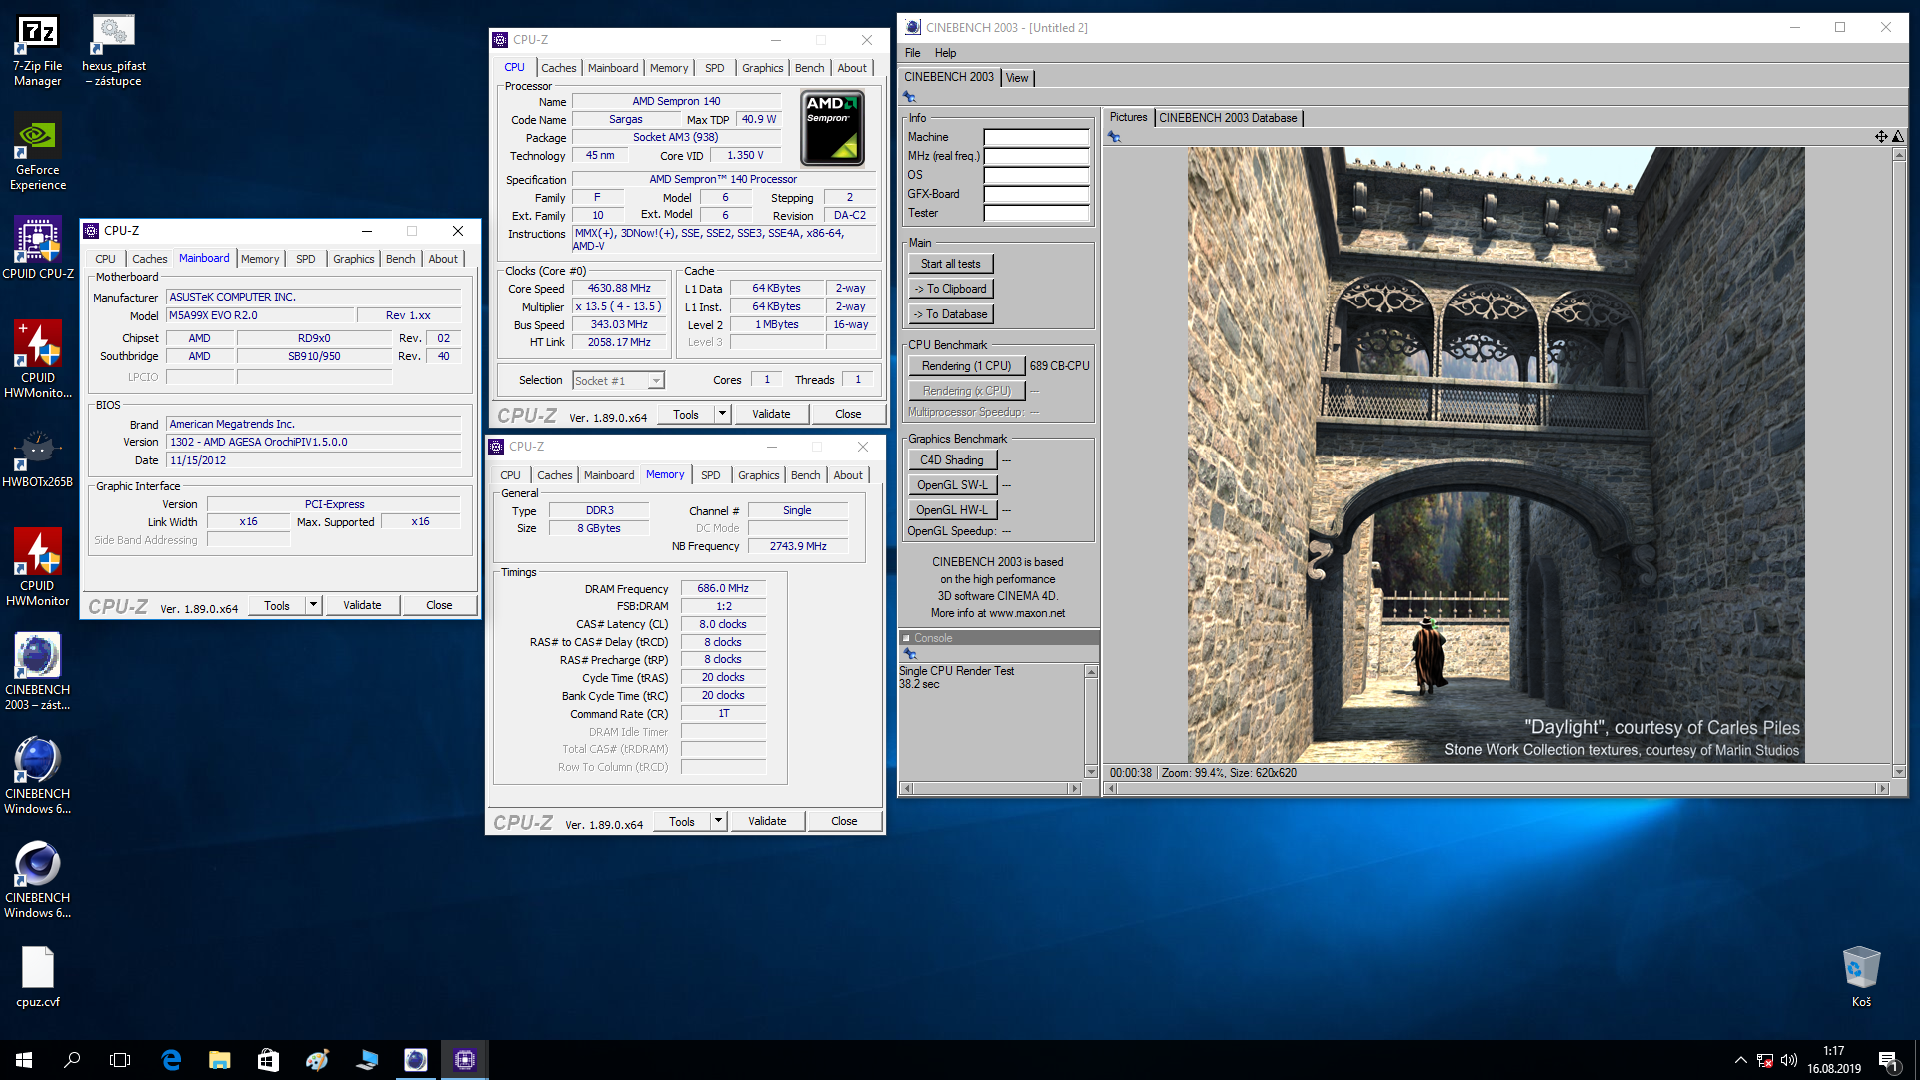This screenshot has height=1080, width=1920.
Task: Switch to Cinebench taskbar icon
Action: click(415, 1060)
